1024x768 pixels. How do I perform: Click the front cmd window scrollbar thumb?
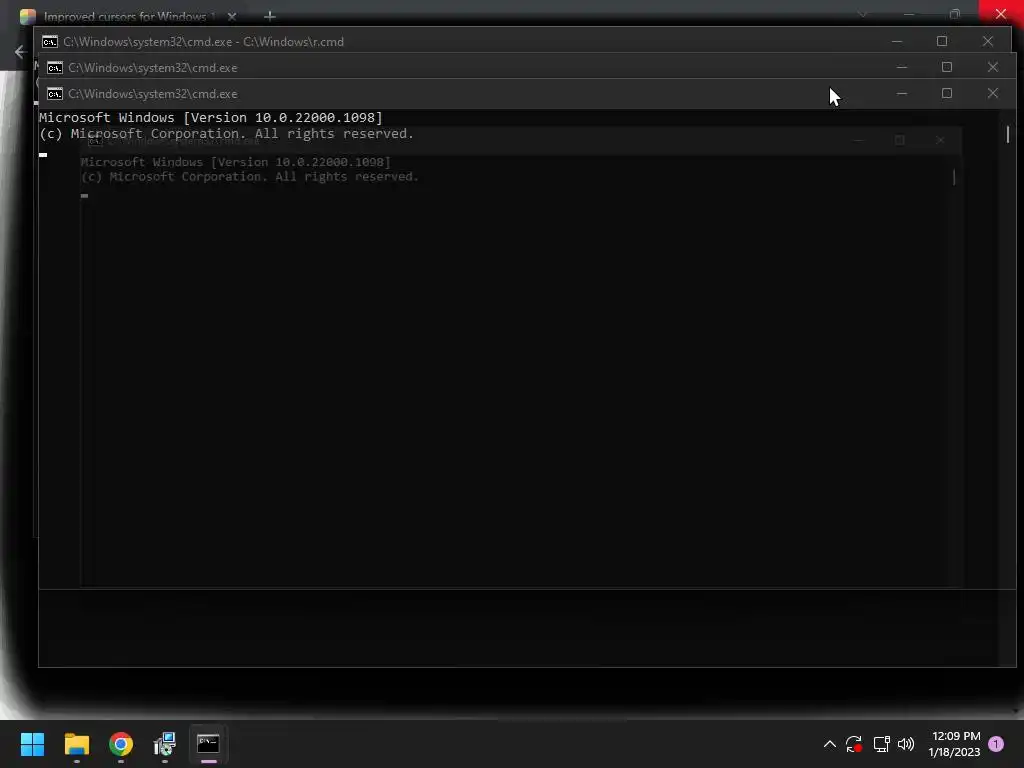click(1008, 135)
